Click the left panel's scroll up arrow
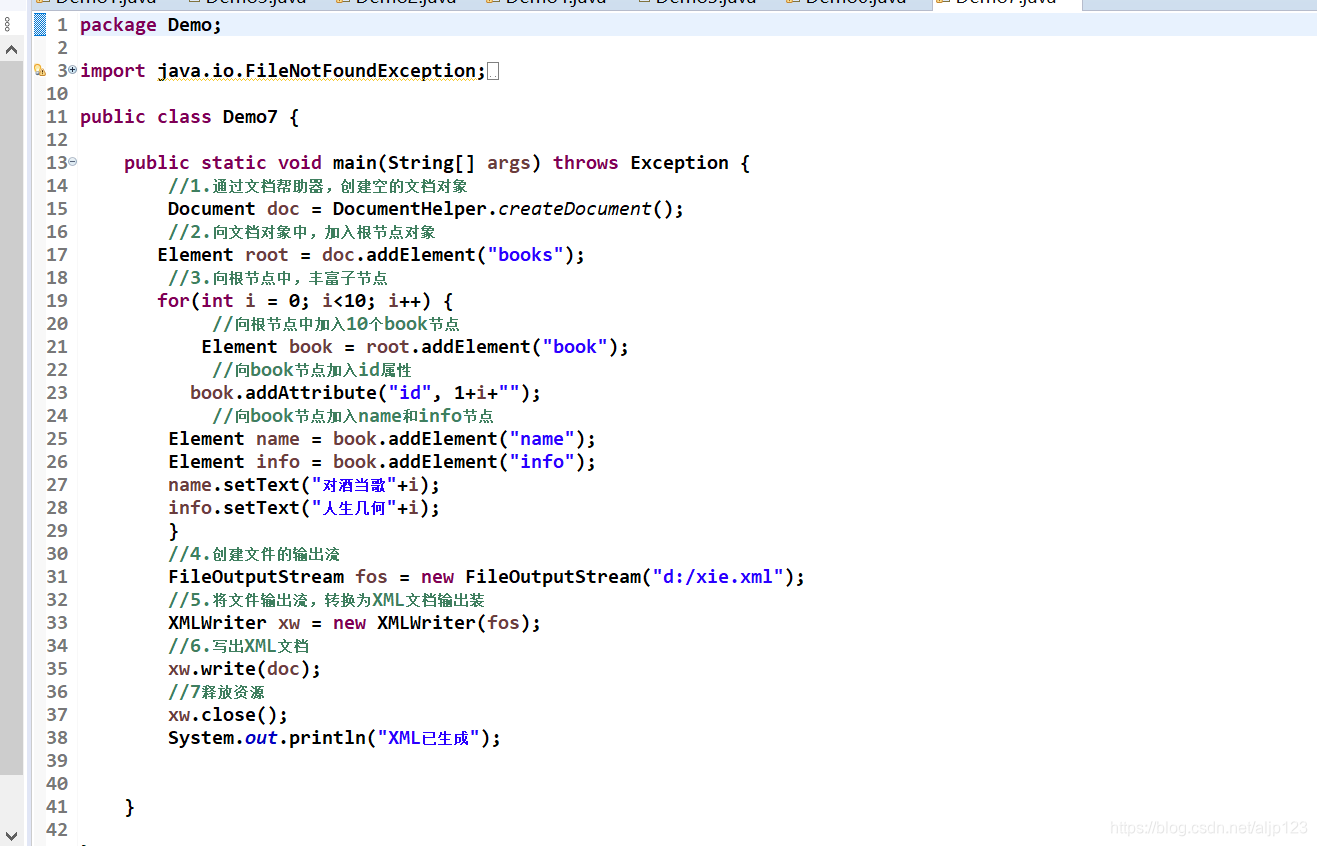The image size is (1317, 846). (x=12, y=49)
